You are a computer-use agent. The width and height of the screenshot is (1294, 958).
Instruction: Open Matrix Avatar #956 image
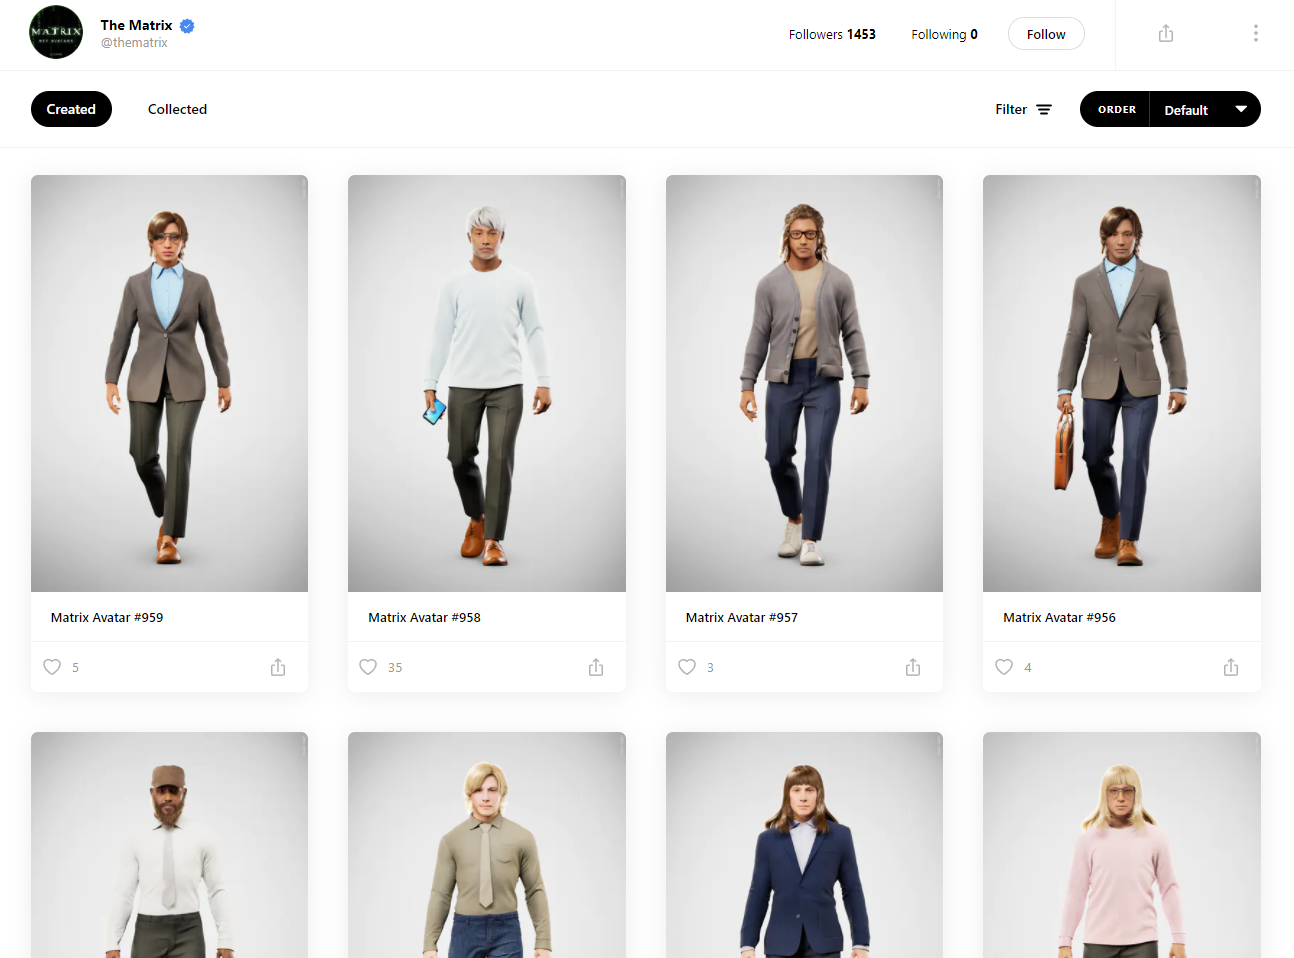(x=1122, y=383)
